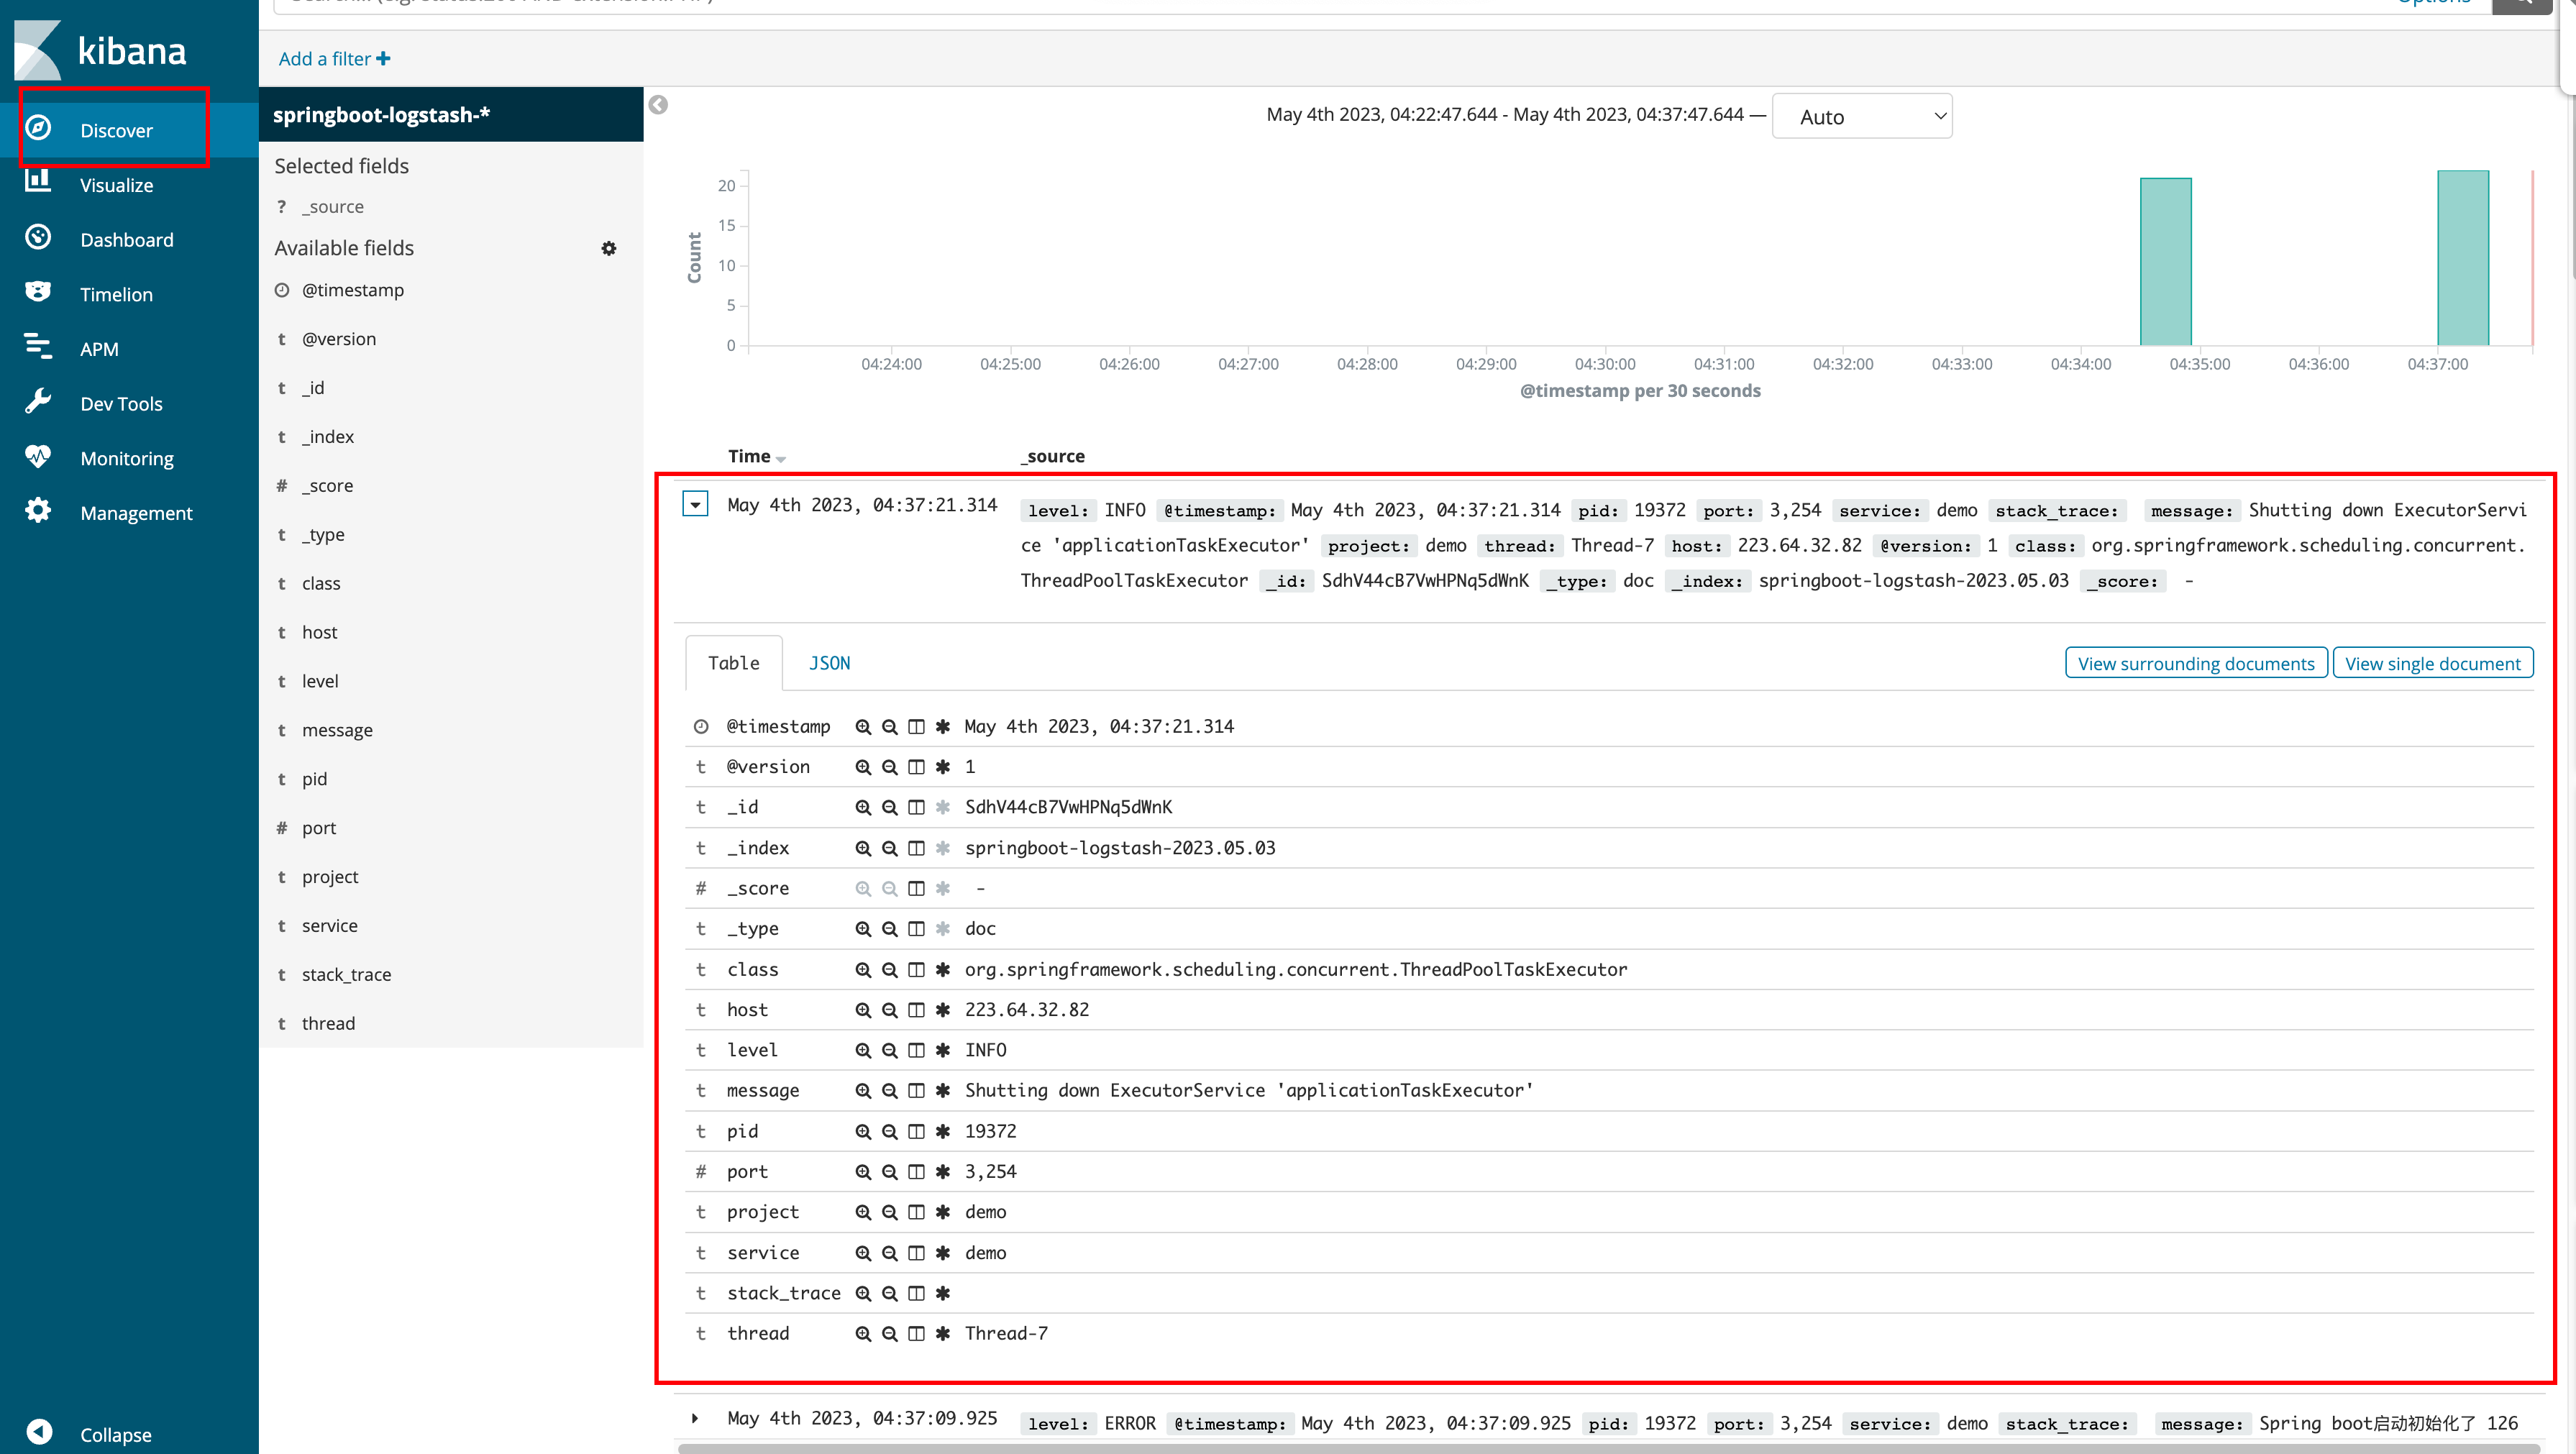Open the Auto interval dropdown
Screen dimensions: 2576x1454
[1862, 117]
